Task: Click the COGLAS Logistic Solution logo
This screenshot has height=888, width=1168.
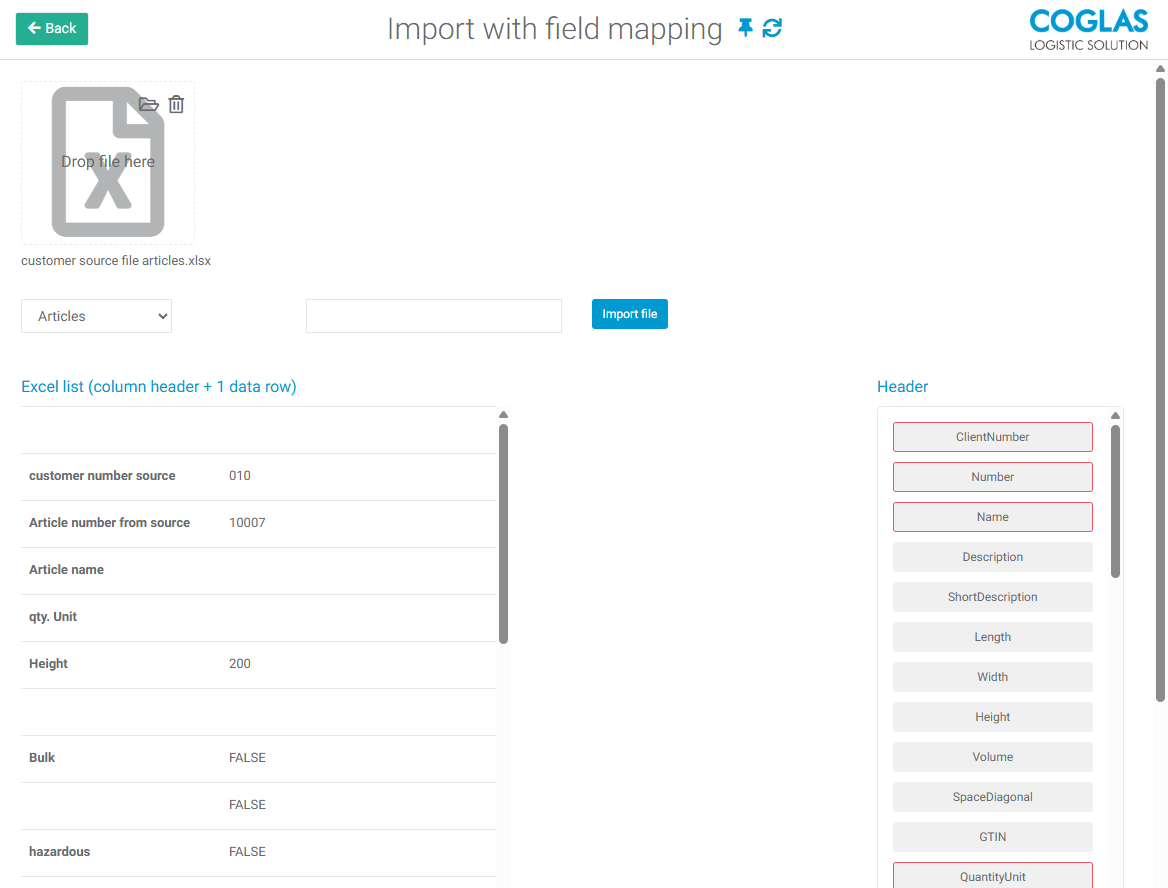Action: pos(1088,29)
